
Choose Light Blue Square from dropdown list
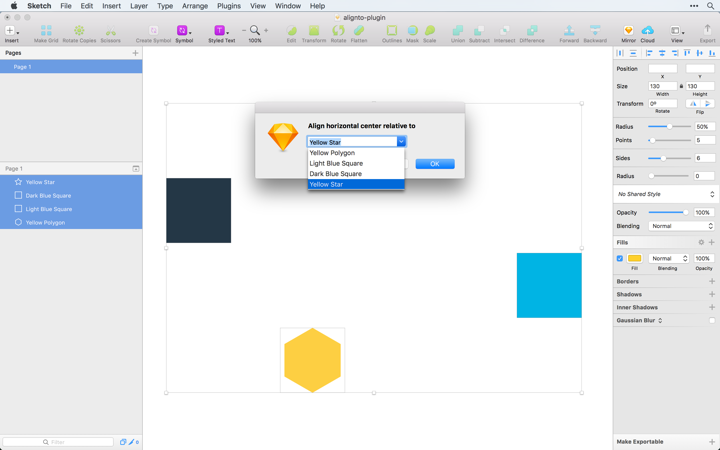coord(356,163)
